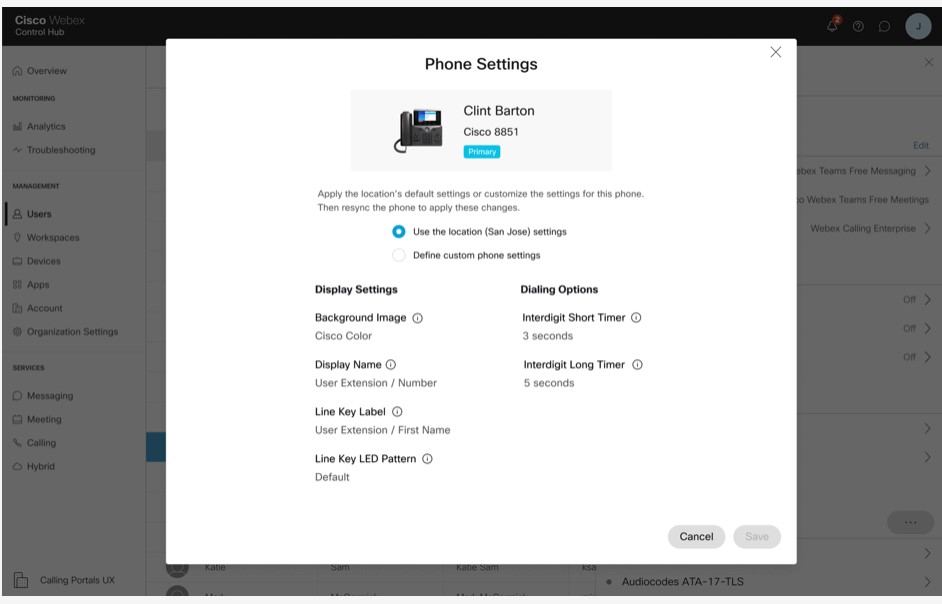Screen dimensions: 942x604
Task: Expand Webex Calling Enterprise chevron
Action: [927, 229]
